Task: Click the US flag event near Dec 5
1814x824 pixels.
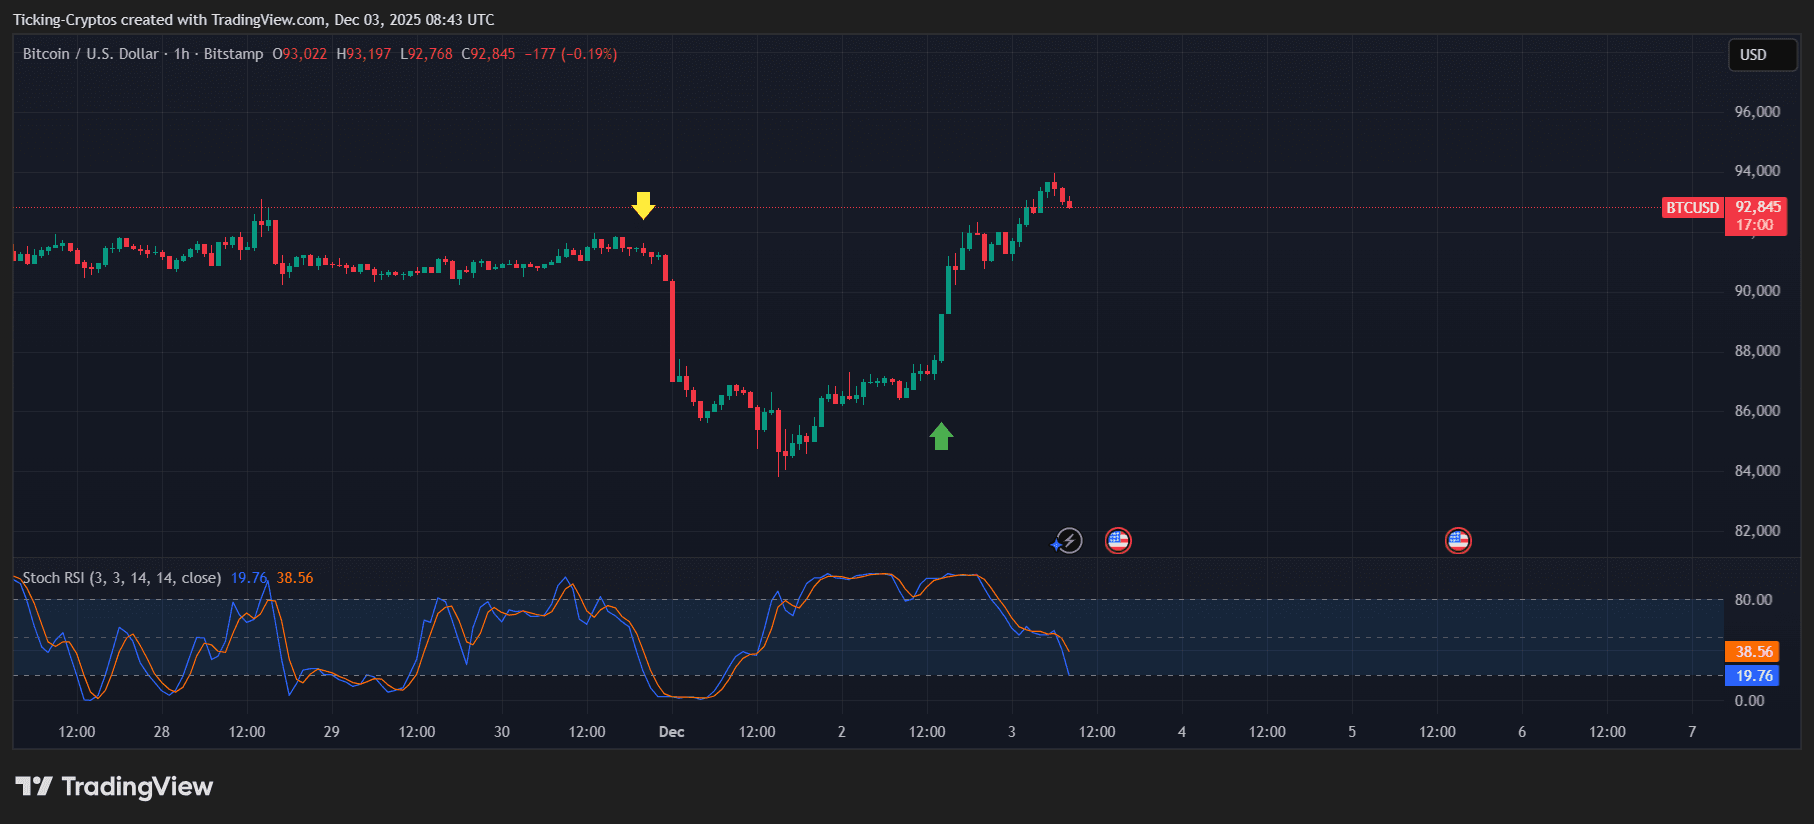Action: pyautogui.click(x=1458, y=541)
